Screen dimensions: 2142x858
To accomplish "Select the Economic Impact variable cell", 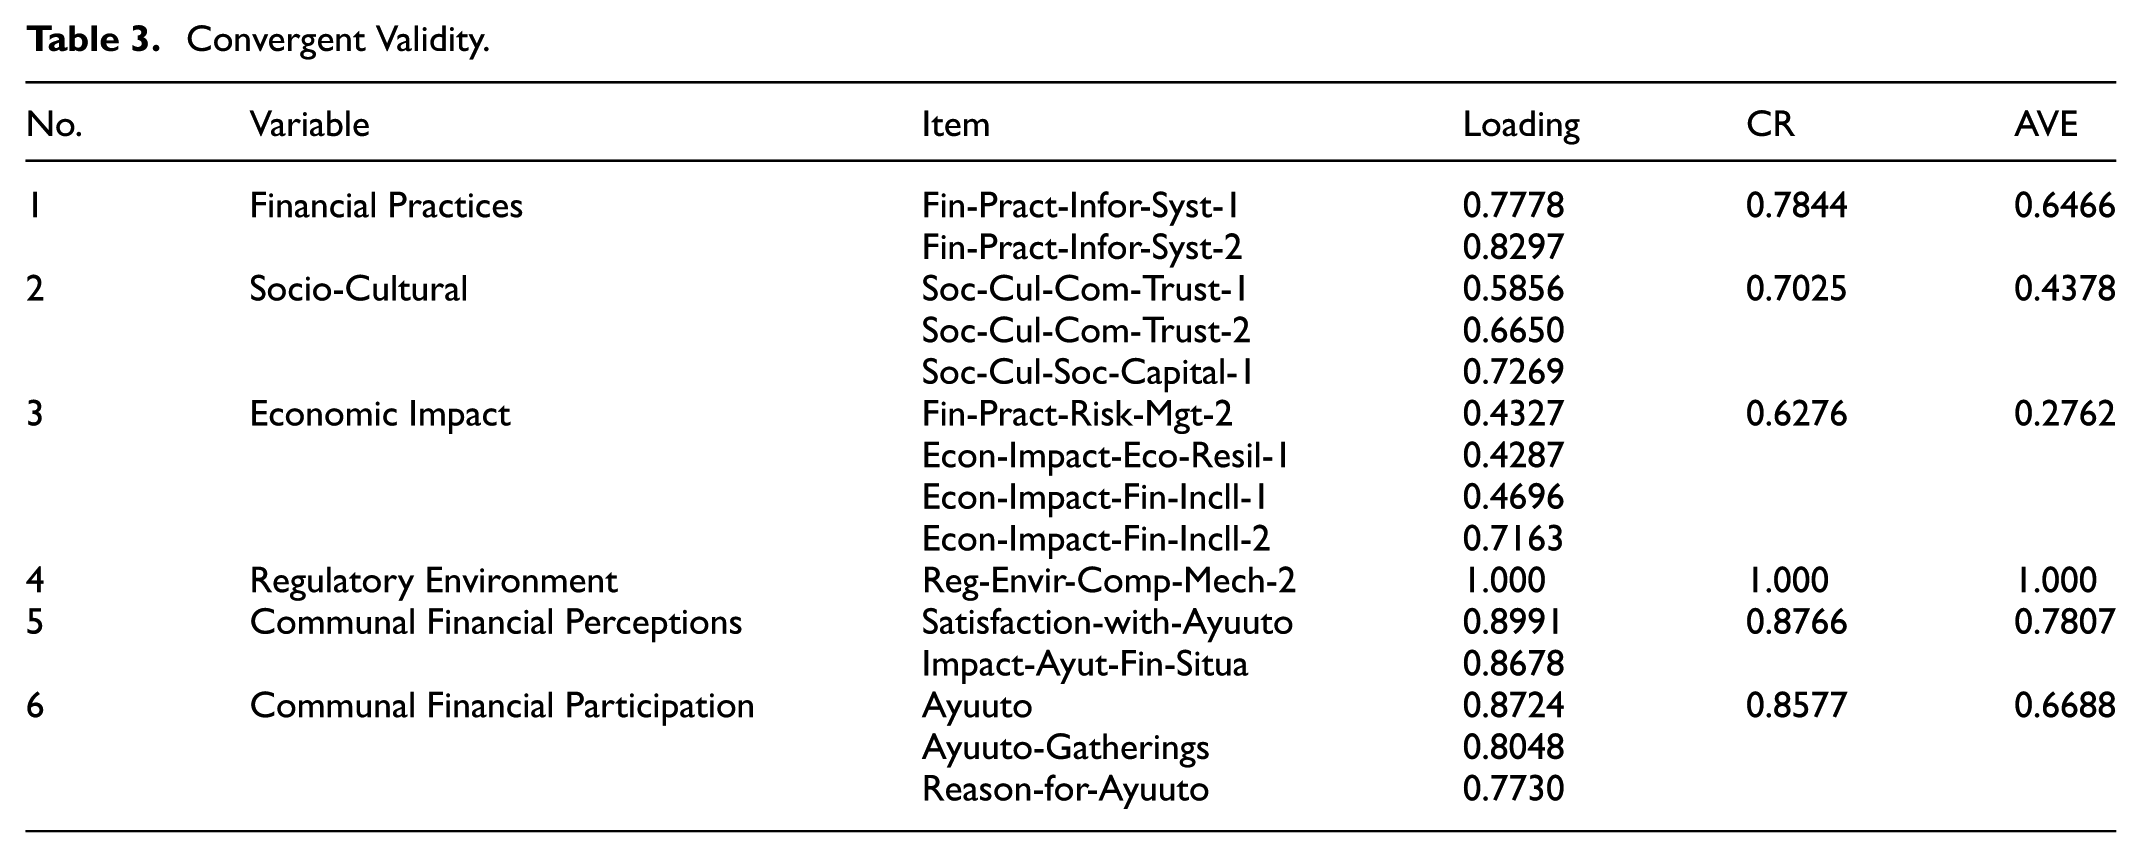I will [x=380, y=414].
